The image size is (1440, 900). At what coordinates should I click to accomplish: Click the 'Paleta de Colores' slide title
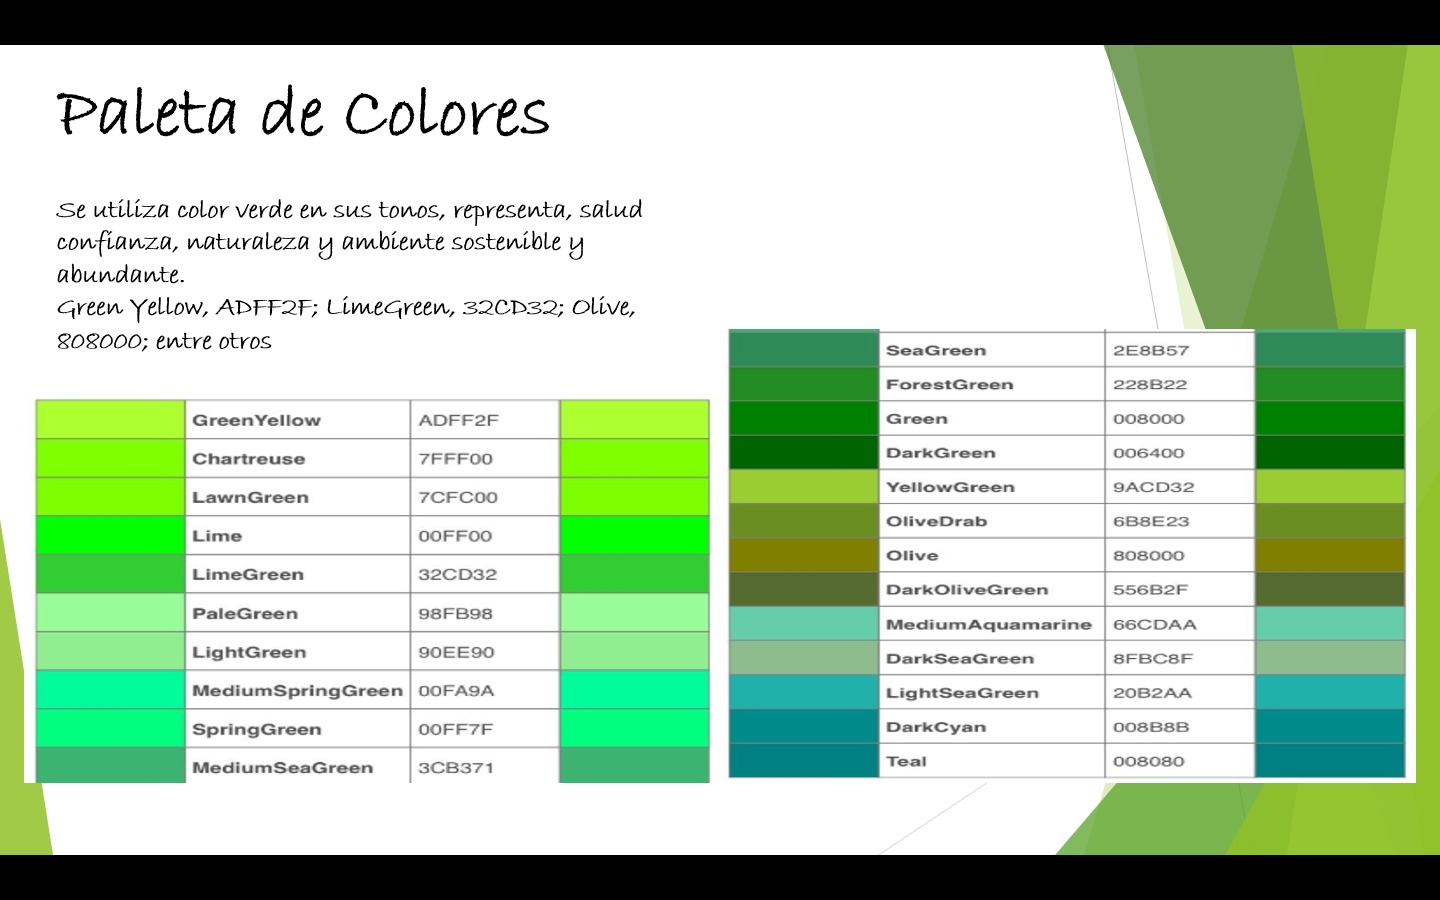coord(303,113)
